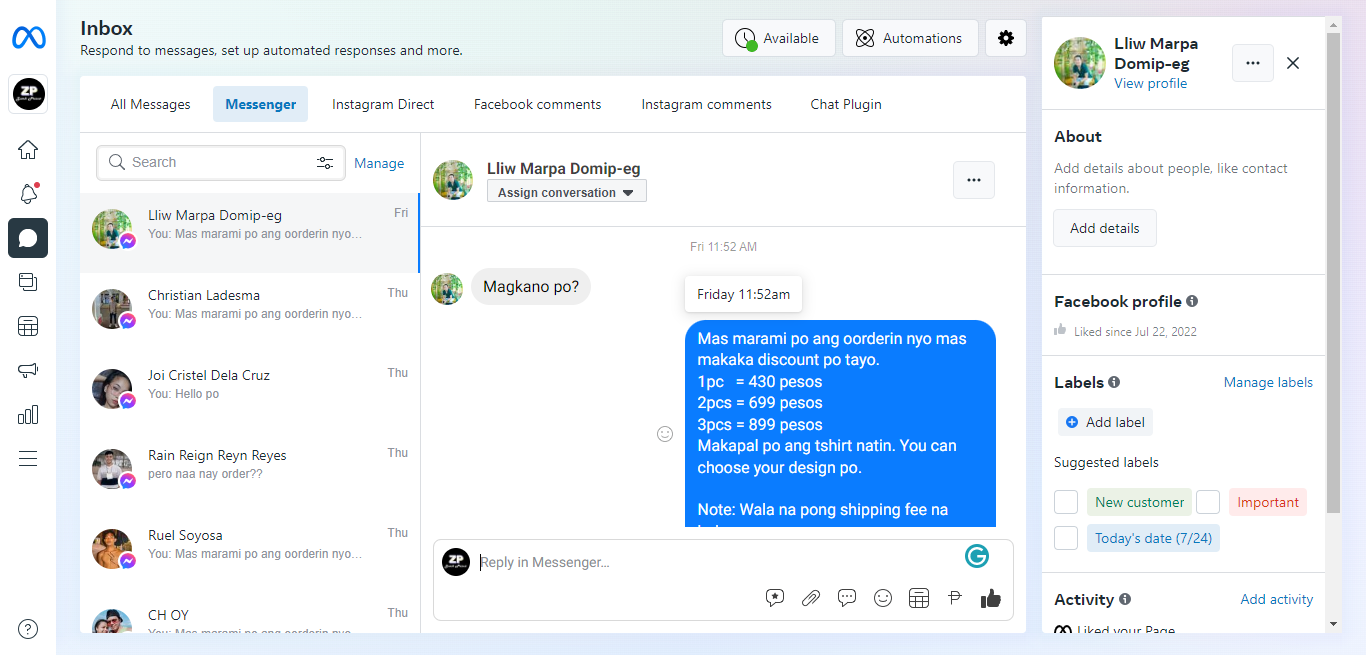The height and width of the screenshot is (655, 1366).
Task: Open conversation more options ellipsis button
Action: [x=974, y=180]
